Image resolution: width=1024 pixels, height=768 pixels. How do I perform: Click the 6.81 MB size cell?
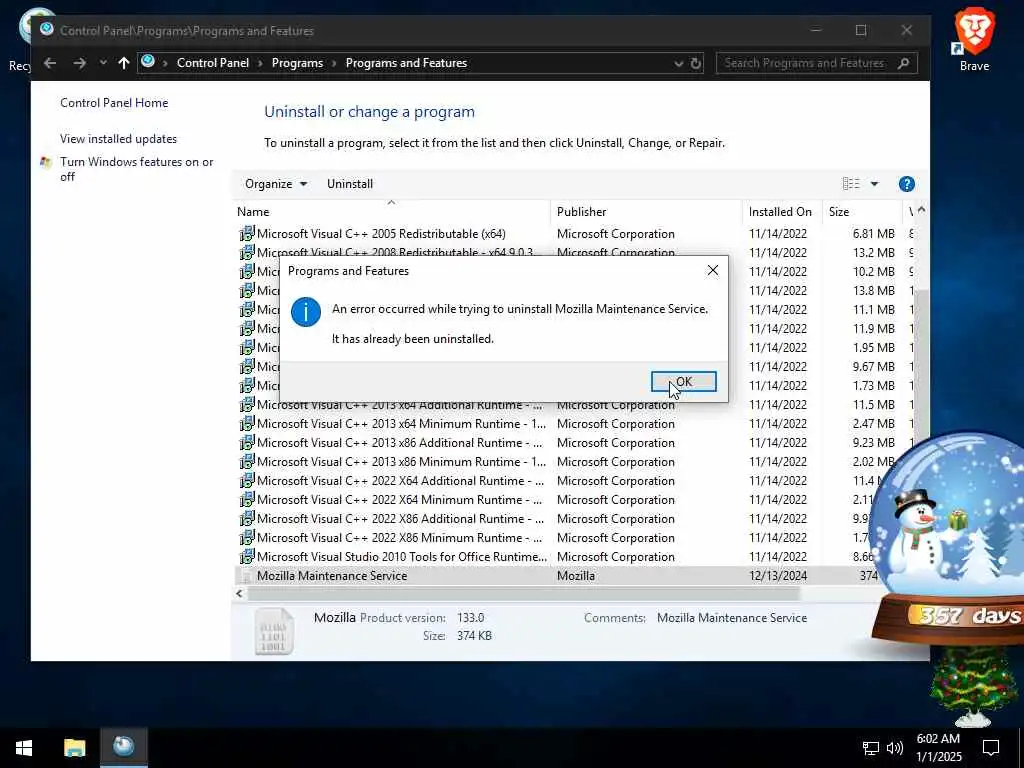873,234
